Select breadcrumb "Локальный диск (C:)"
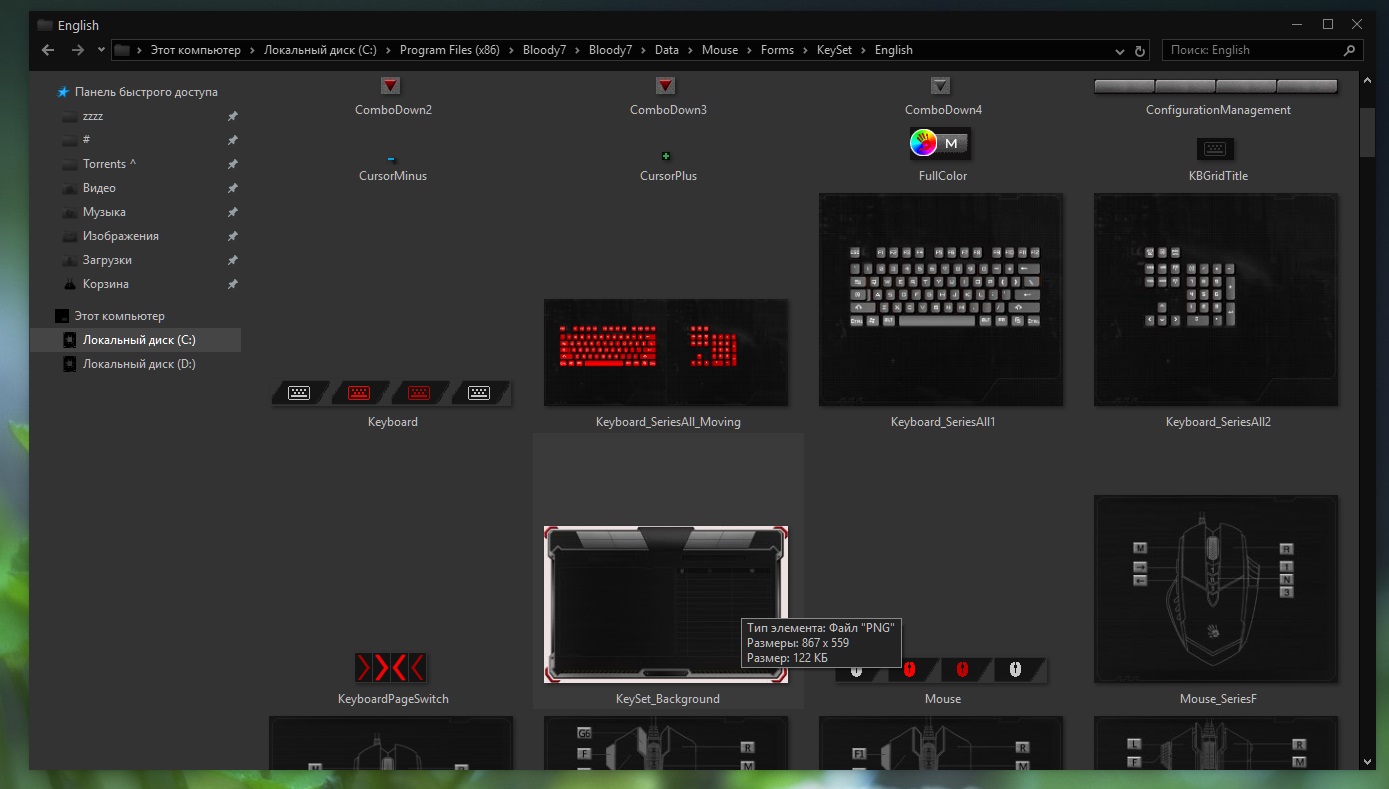 (320, 50)
